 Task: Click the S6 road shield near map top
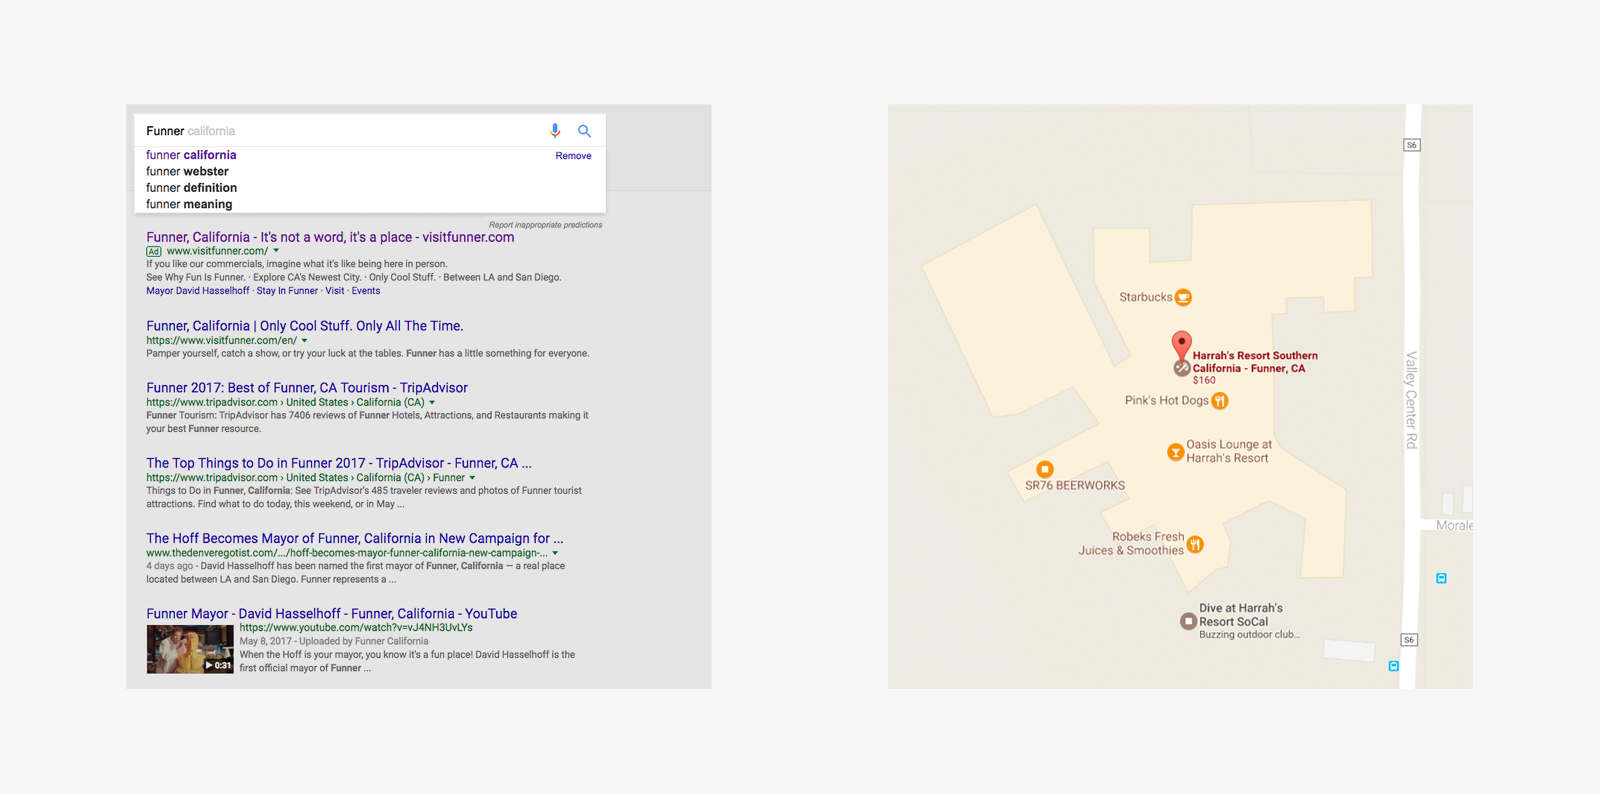coord(1412,145)
